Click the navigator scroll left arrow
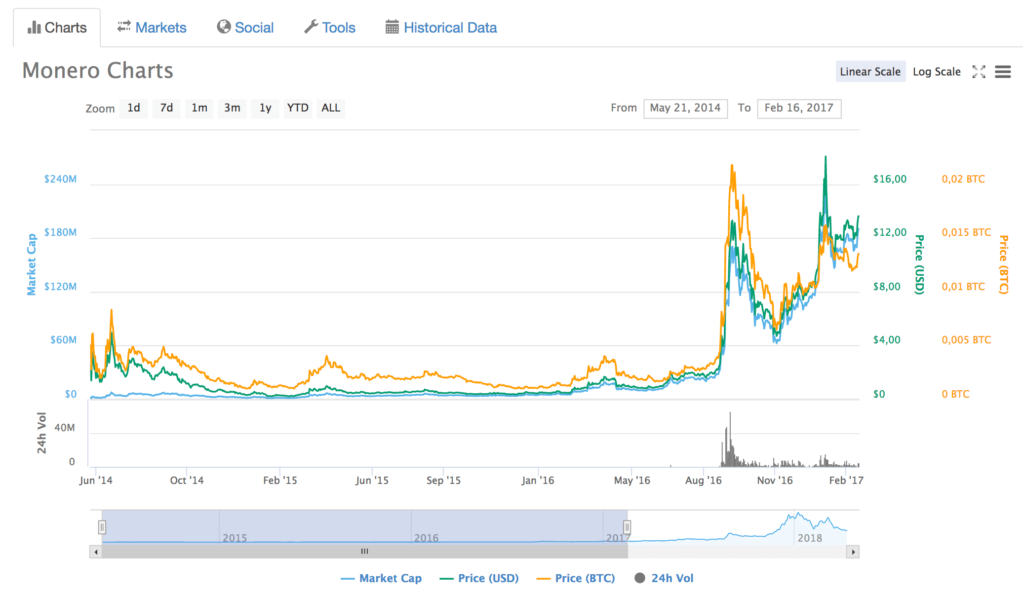The image size is (1024, 591). point(96,551)
